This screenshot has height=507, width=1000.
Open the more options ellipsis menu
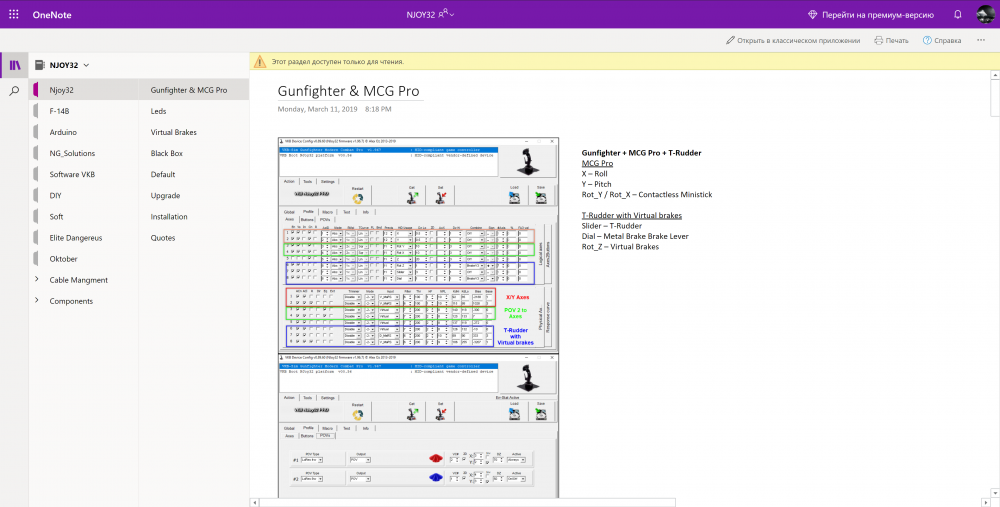point(981,40)
